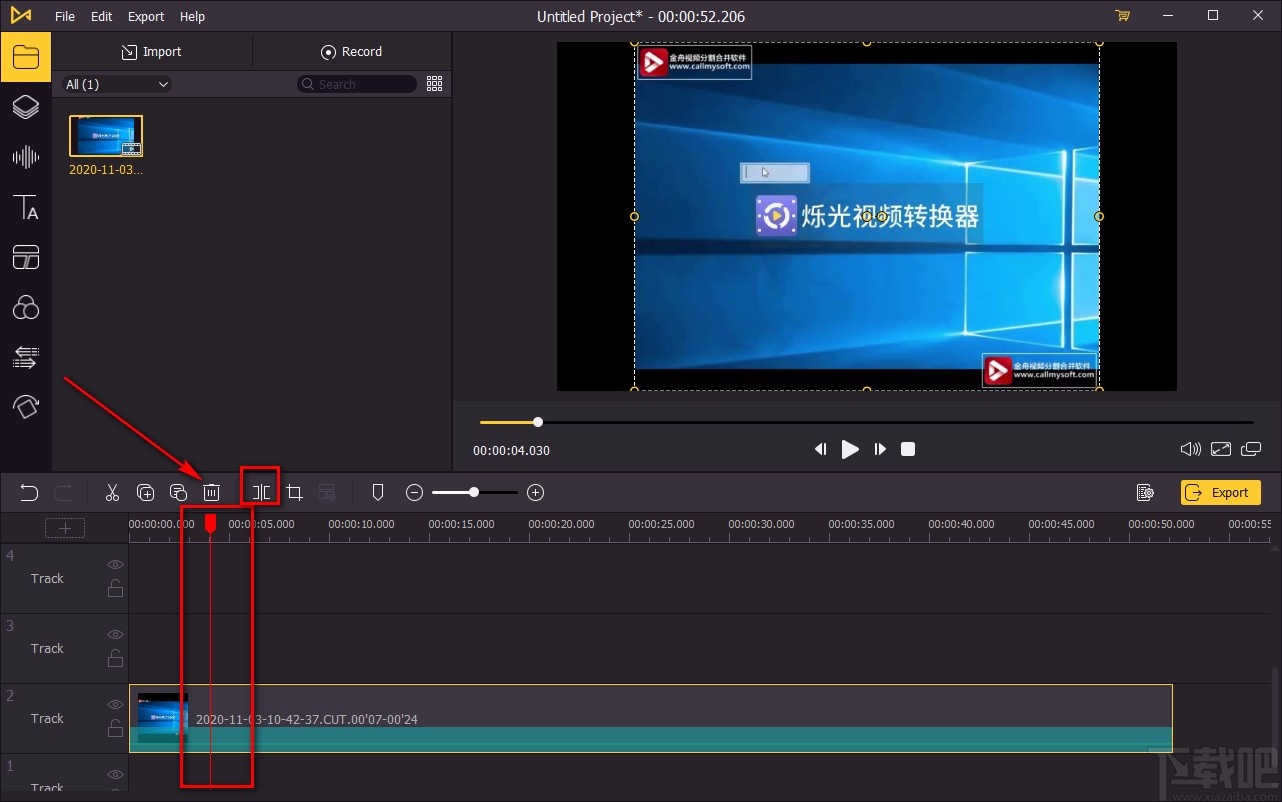1282x802 pixels.
Task: Open the Audio waveform panel in sidebar
Action: click(25, 157)
